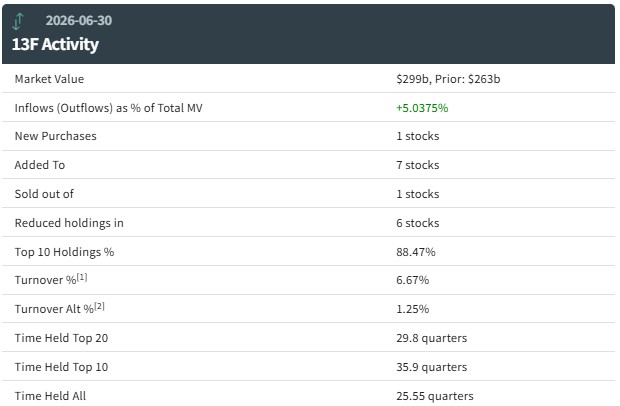This screenshot has height=406, width=620.
Task: Select the Sold out of row
Action: 308,194
